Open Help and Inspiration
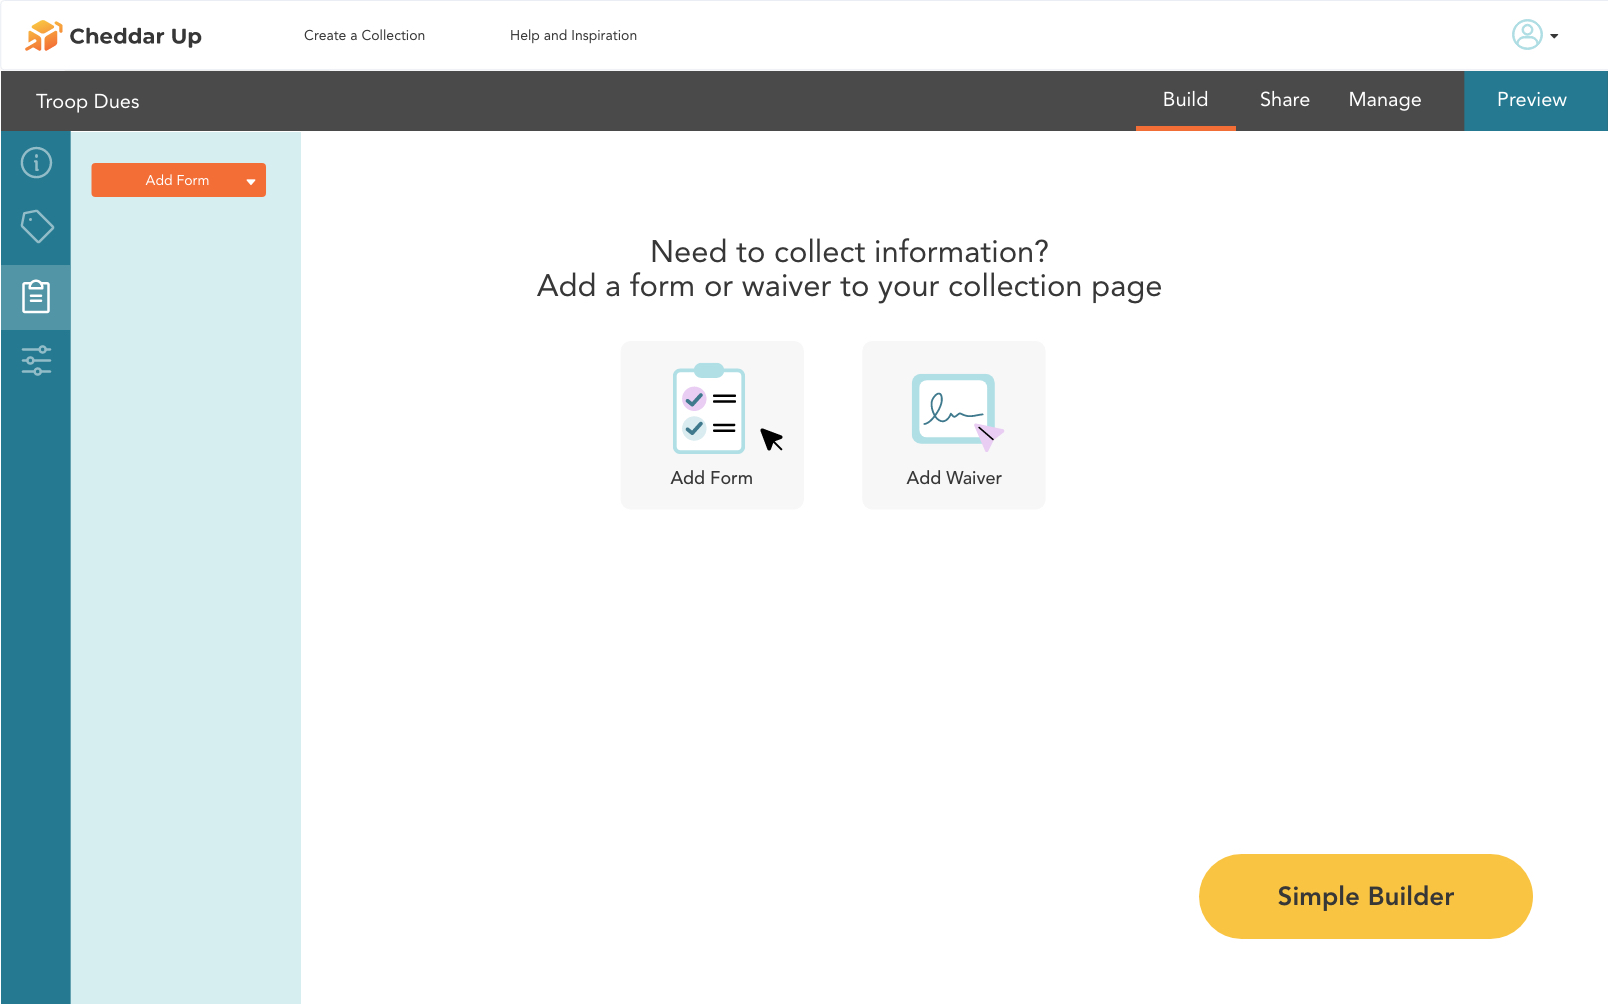This screenshot has width=1608, height=1004. coord(573,35)
